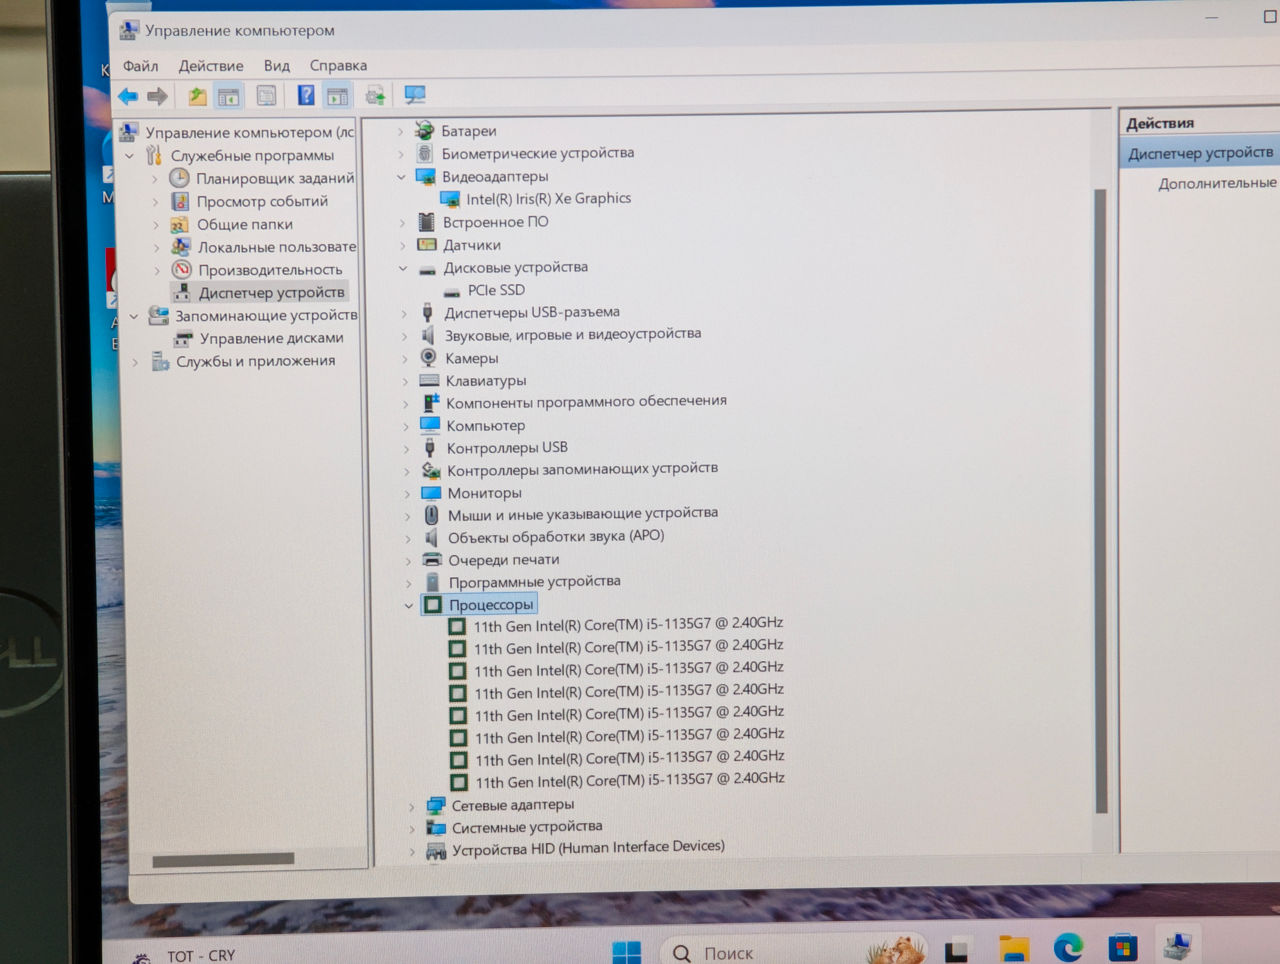The image size is (1280, 964).
Task: Click the Back arrow toolbar icon
Action: click(x=128, y=96)
